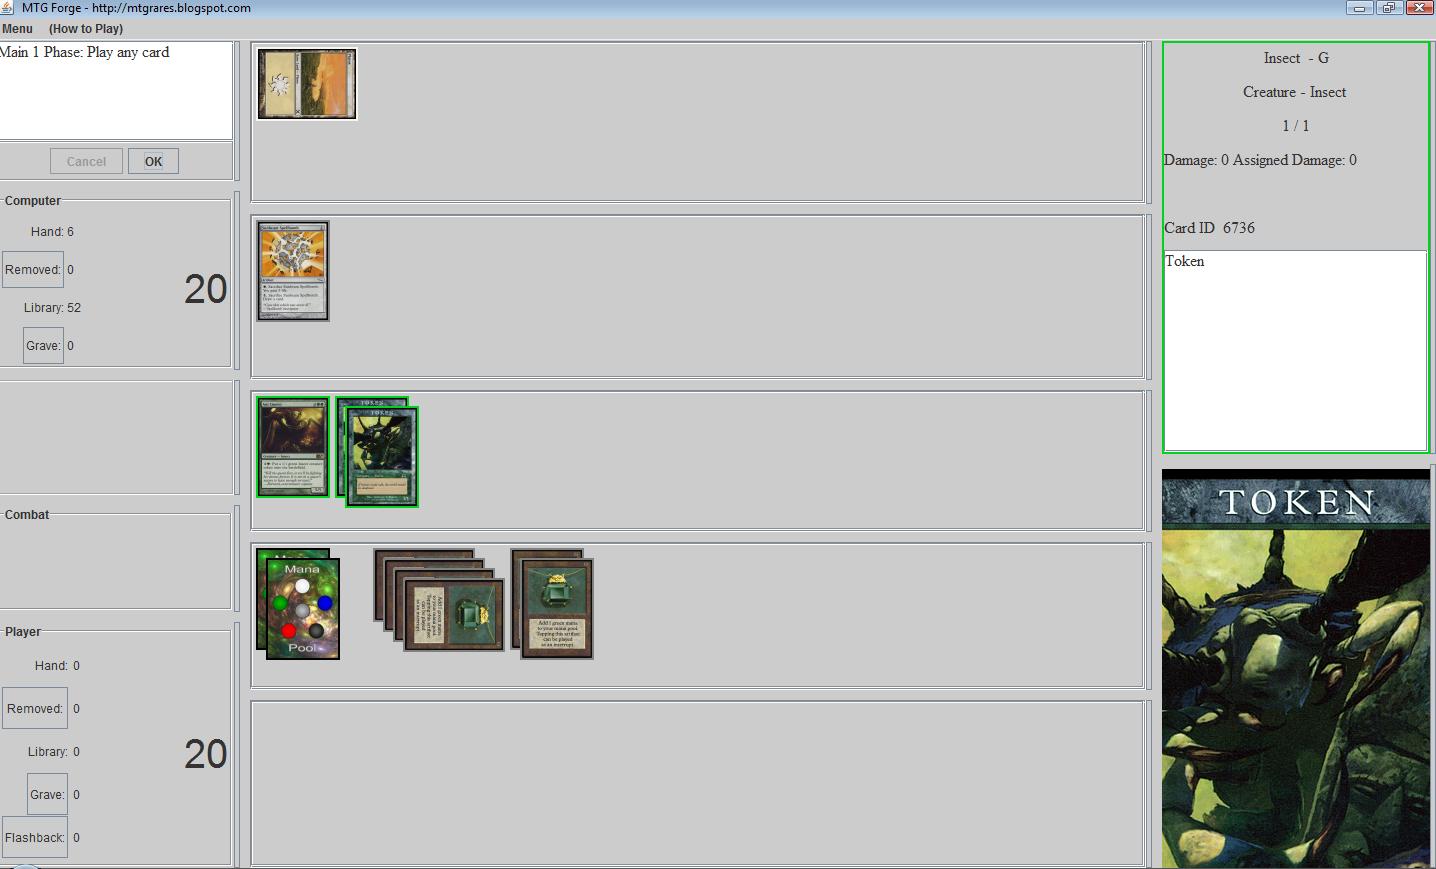
Task: Click the Cancel button
Action: (x=86, y=161)
